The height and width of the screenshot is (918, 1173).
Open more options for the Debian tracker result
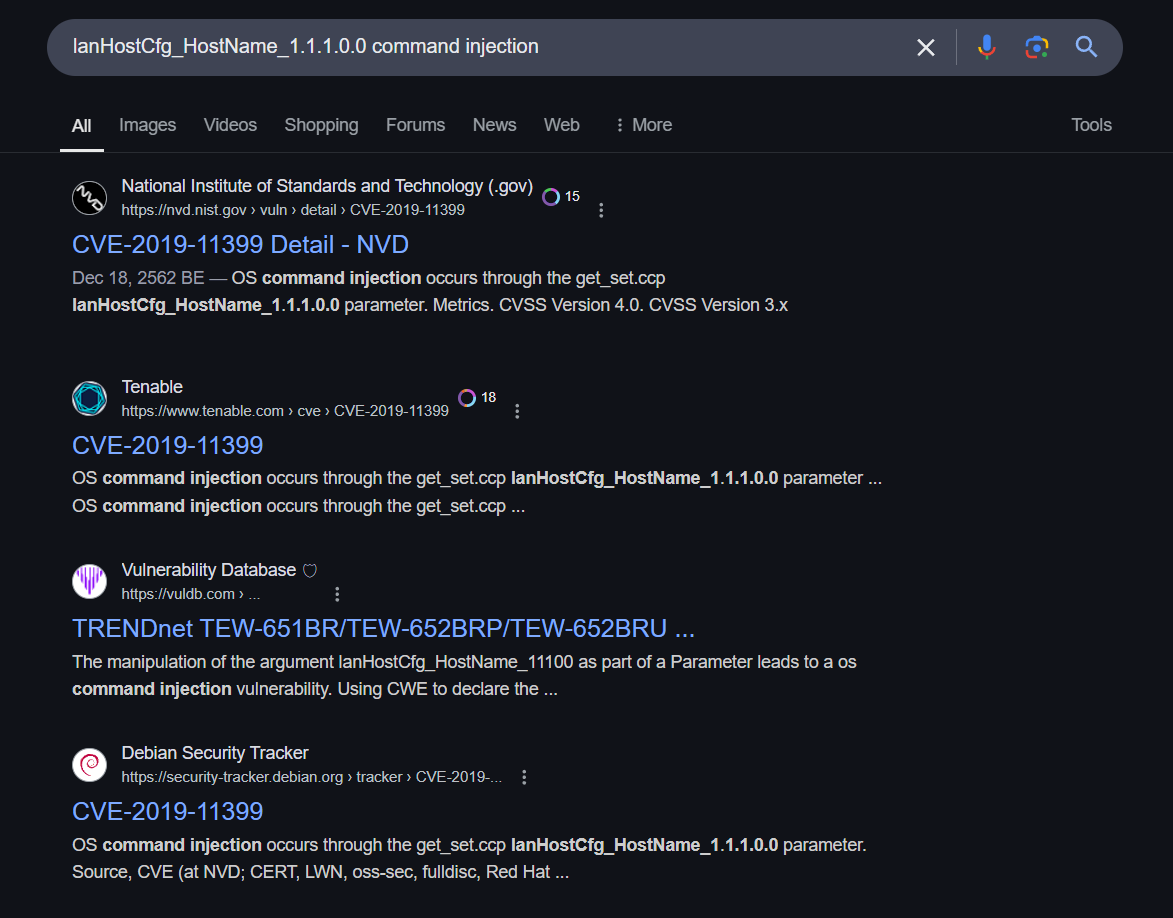point(524,777)
